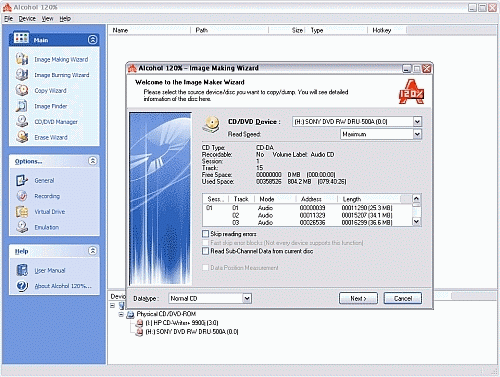Click Physical CD/DVD-ROM node icon
Image resolution: width=500 pixels, height=377 pixels.
(130, 314)
